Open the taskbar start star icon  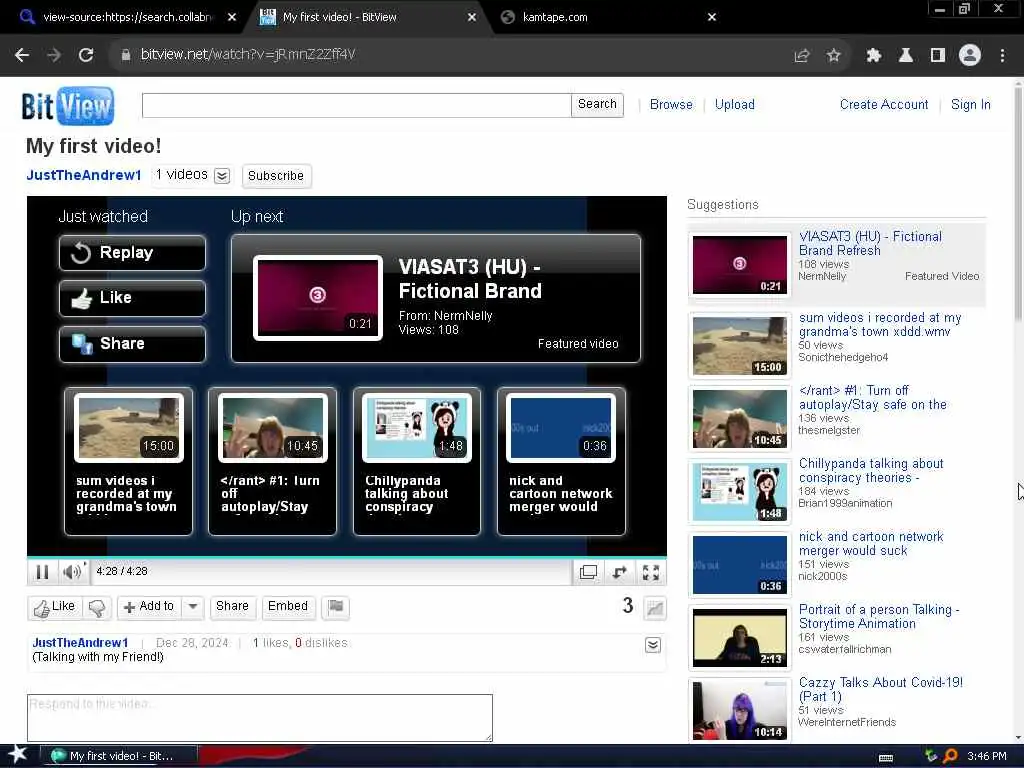point(18,755)
